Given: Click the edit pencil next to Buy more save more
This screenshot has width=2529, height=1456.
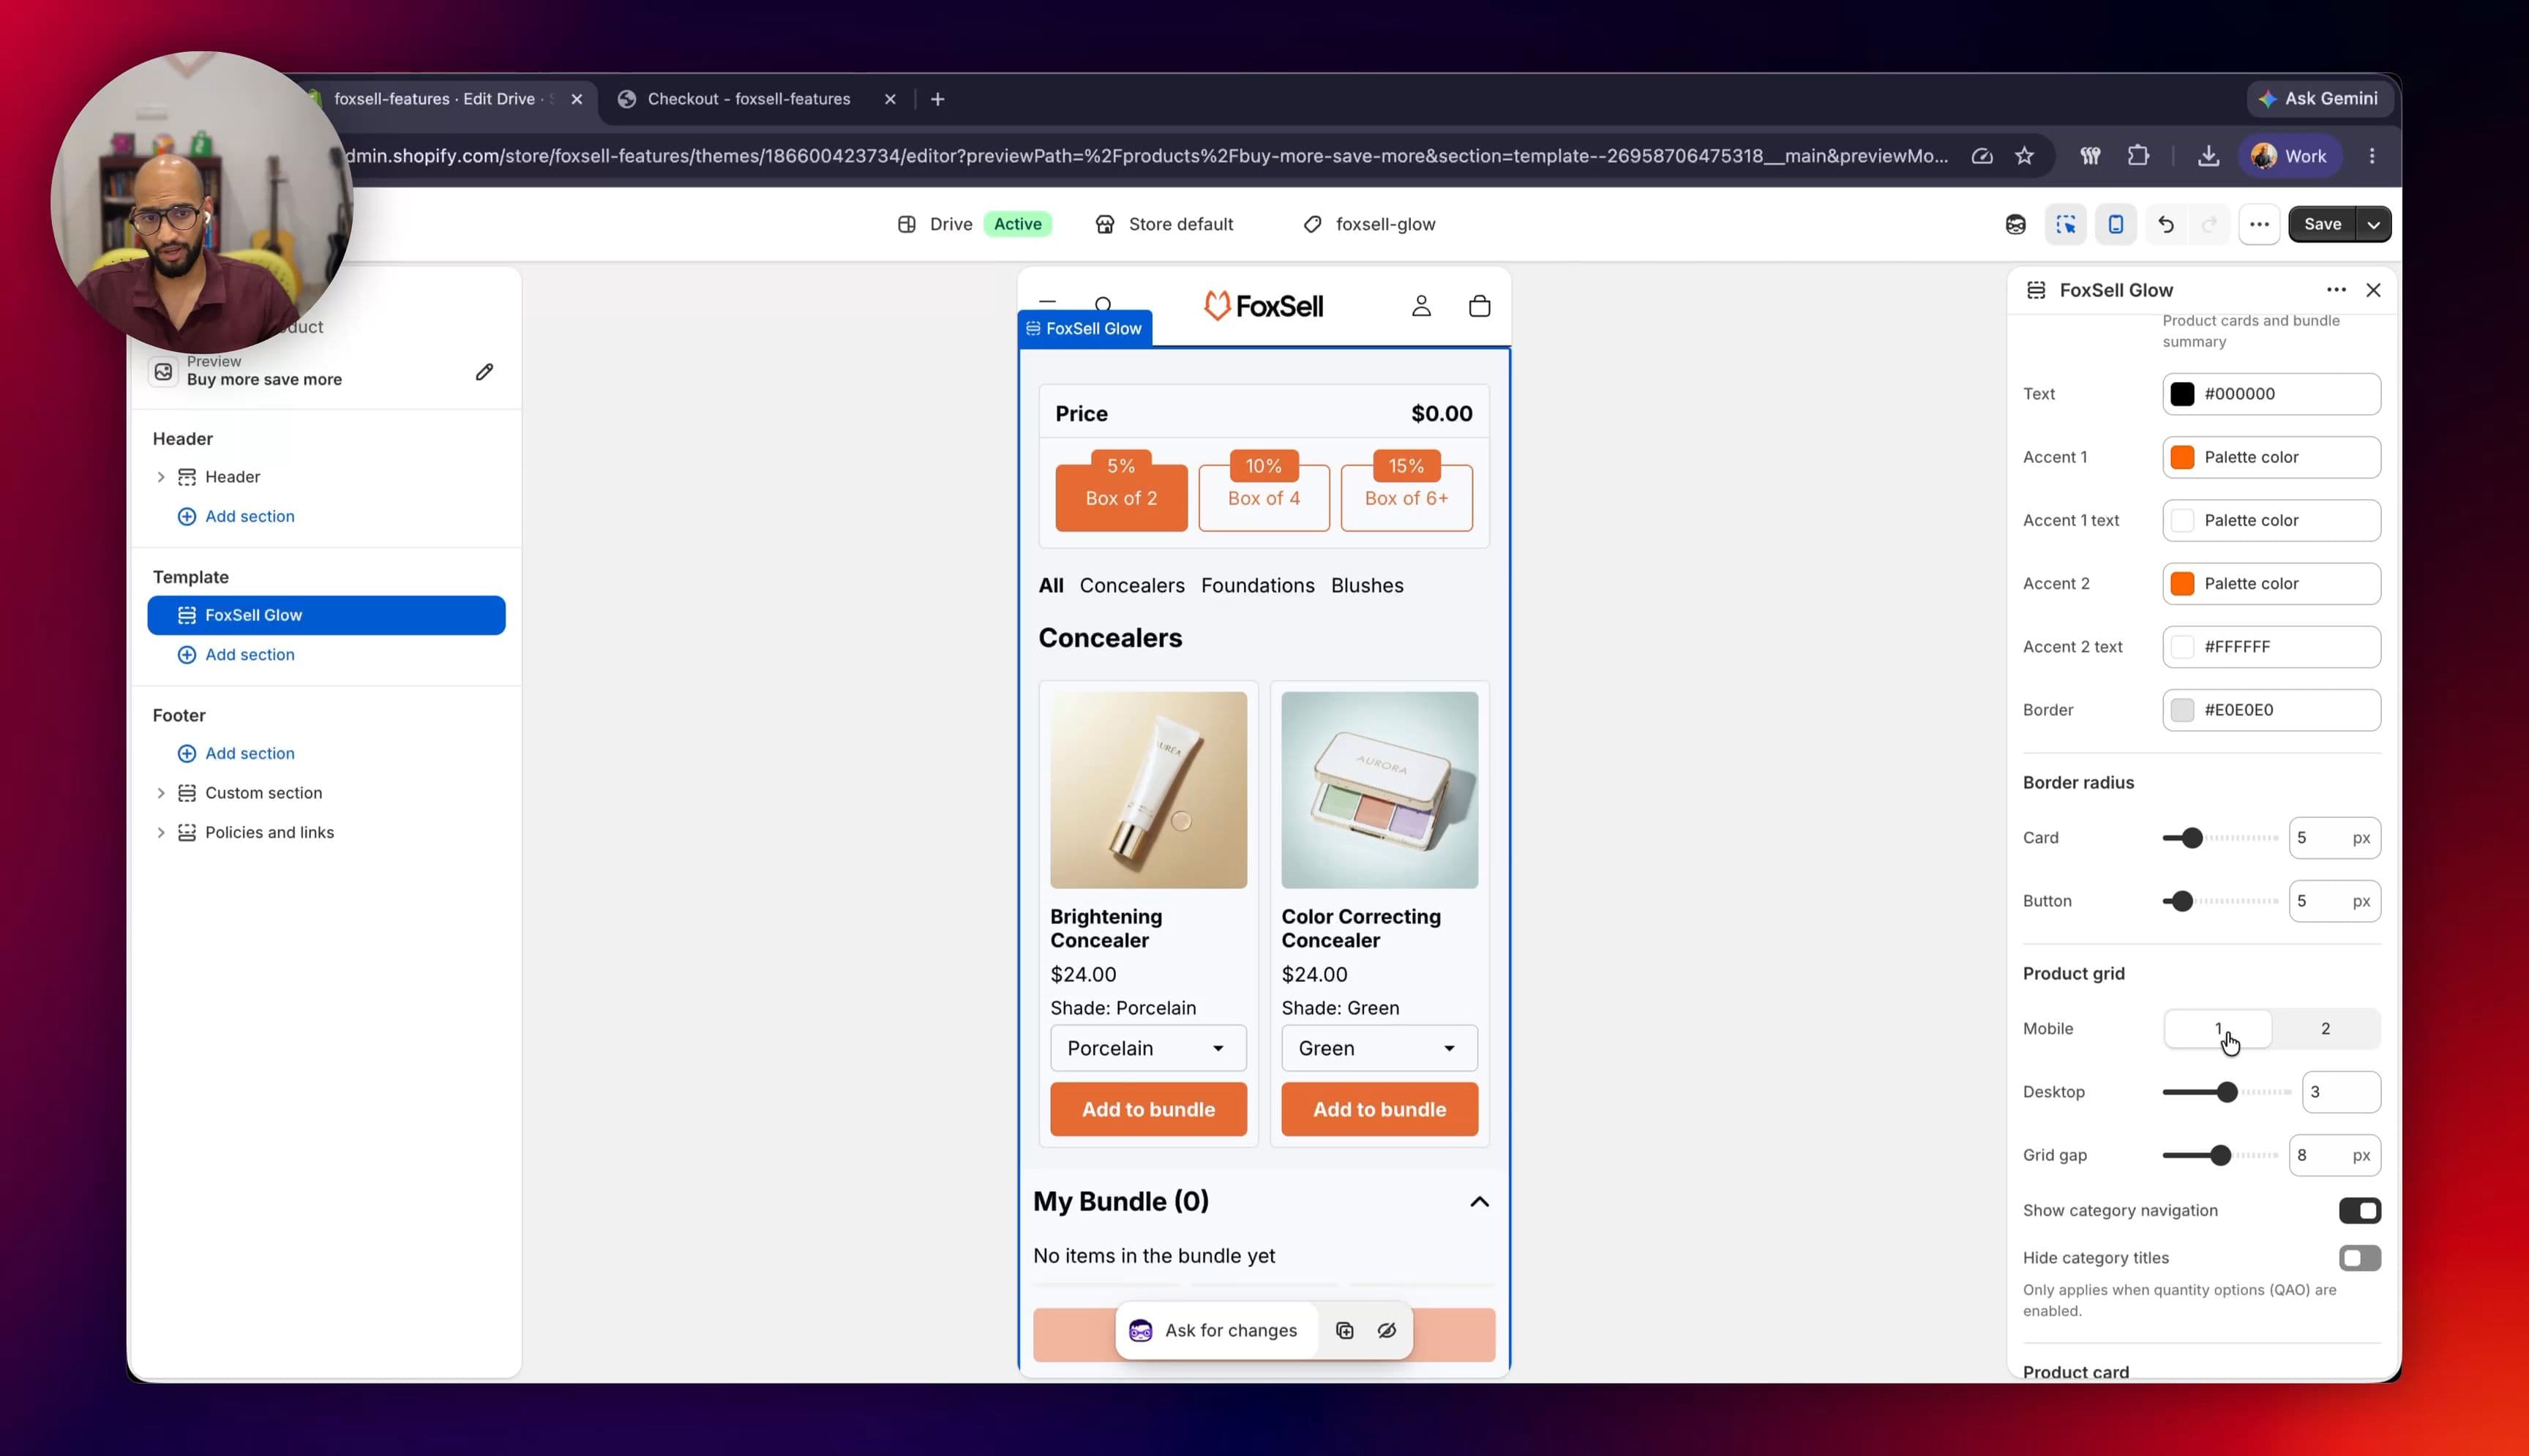Looking at the screenshot, I should tap(484, 372).
